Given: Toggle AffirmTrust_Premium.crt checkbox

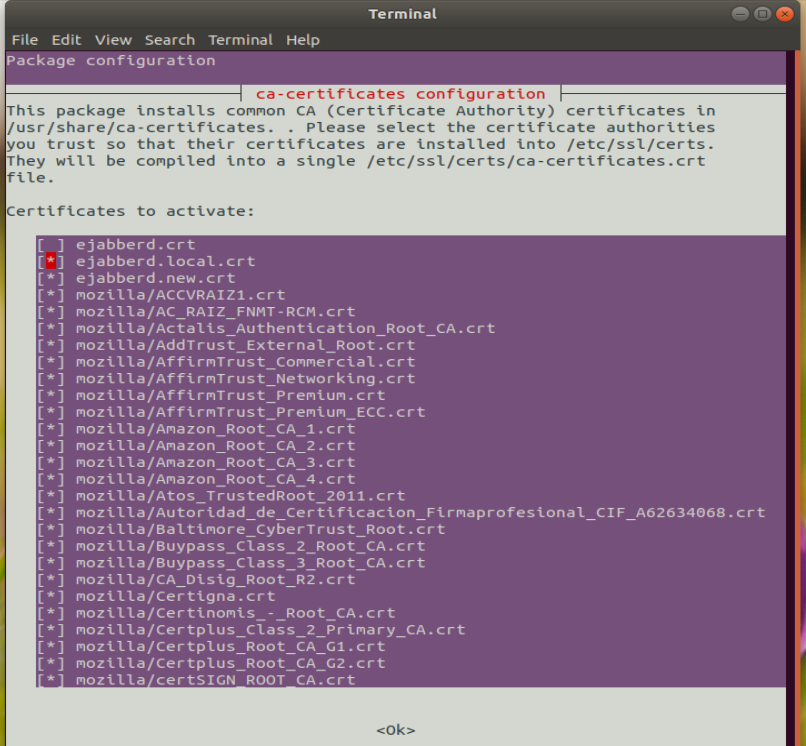Looking at the screenshot, I should click(51, 395).
